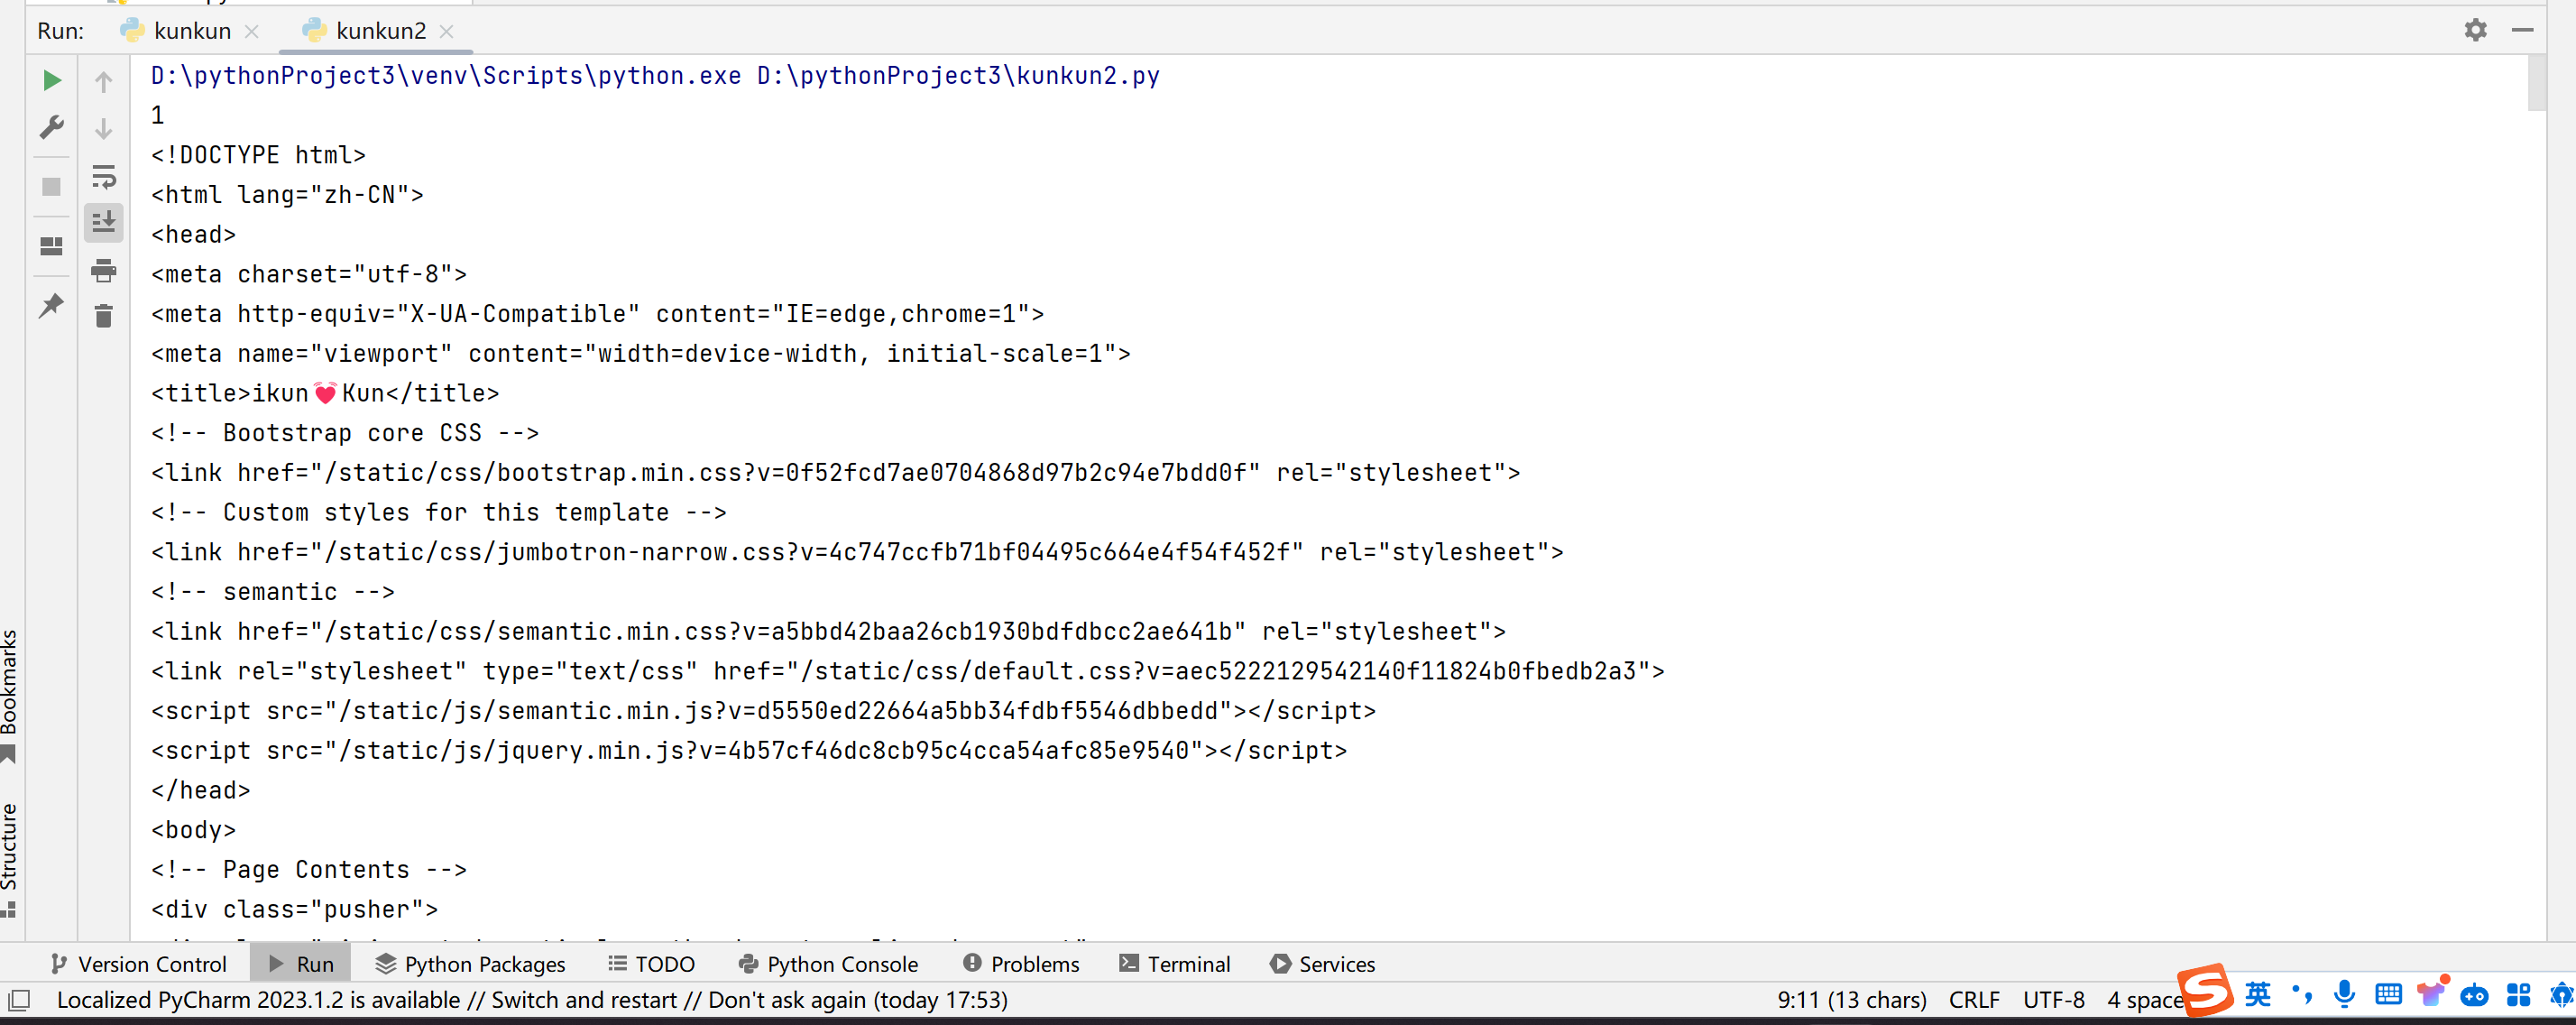Screen dimensions: 2576x1025
Task: Open run configuration wrench settings
Action: (x=51, y=127)
